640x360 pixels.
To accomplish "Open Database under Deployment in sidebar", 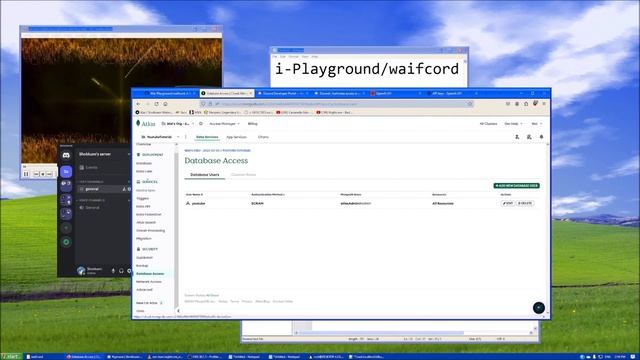I will 144,163.
